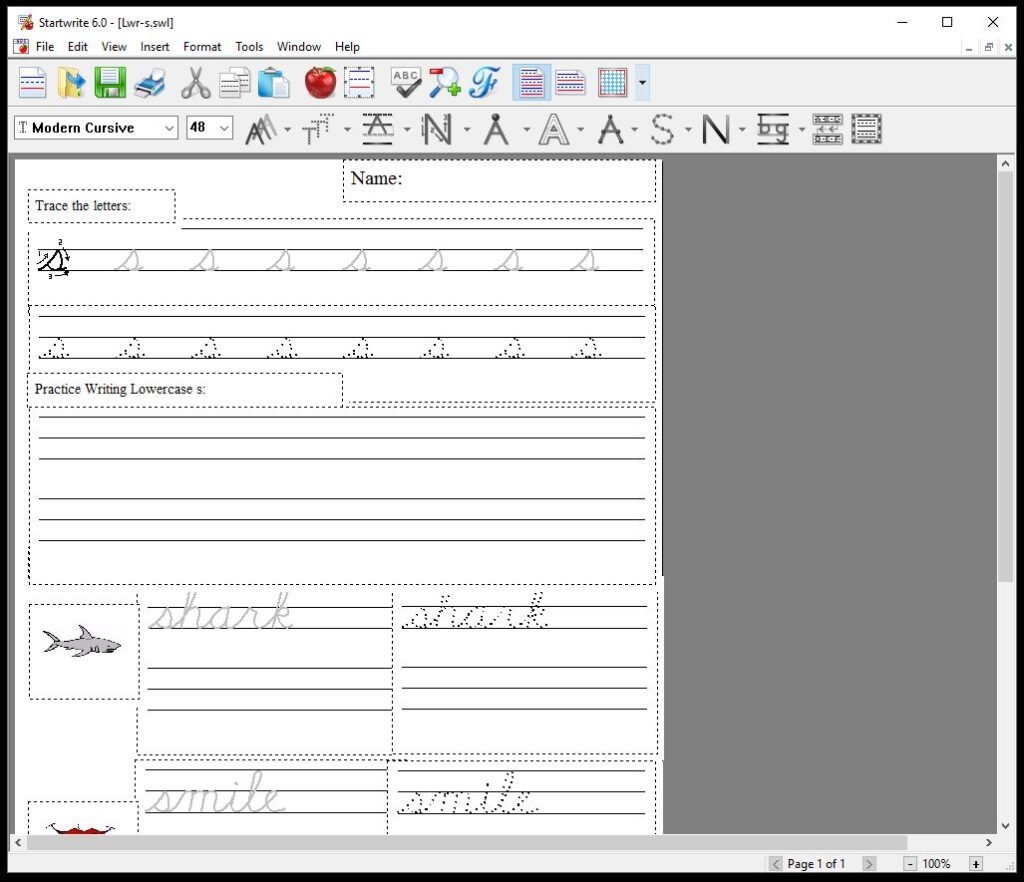
Task: Open the cursive F font icon
Action: (485, 82)
